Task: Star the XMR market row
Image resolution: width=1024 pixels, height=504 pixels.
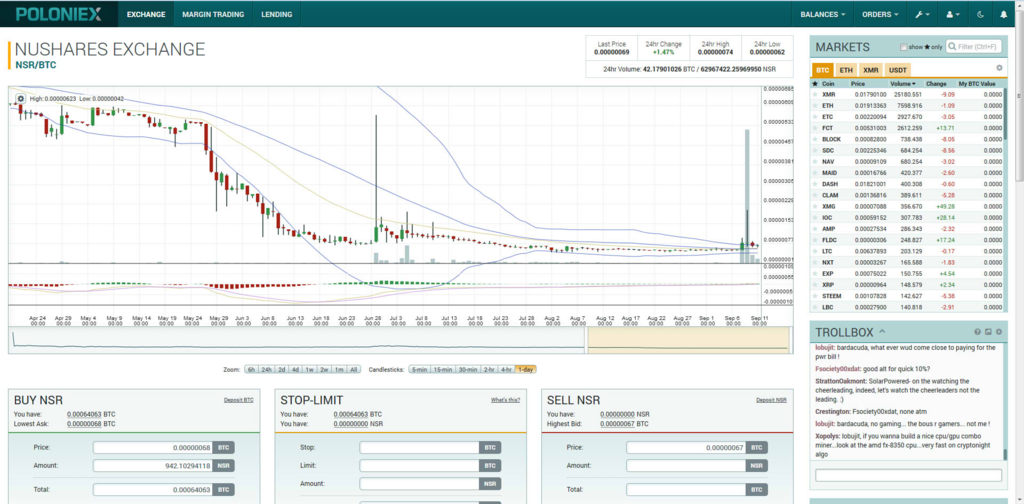Action: pyautogui.click(x=814, y=95)
